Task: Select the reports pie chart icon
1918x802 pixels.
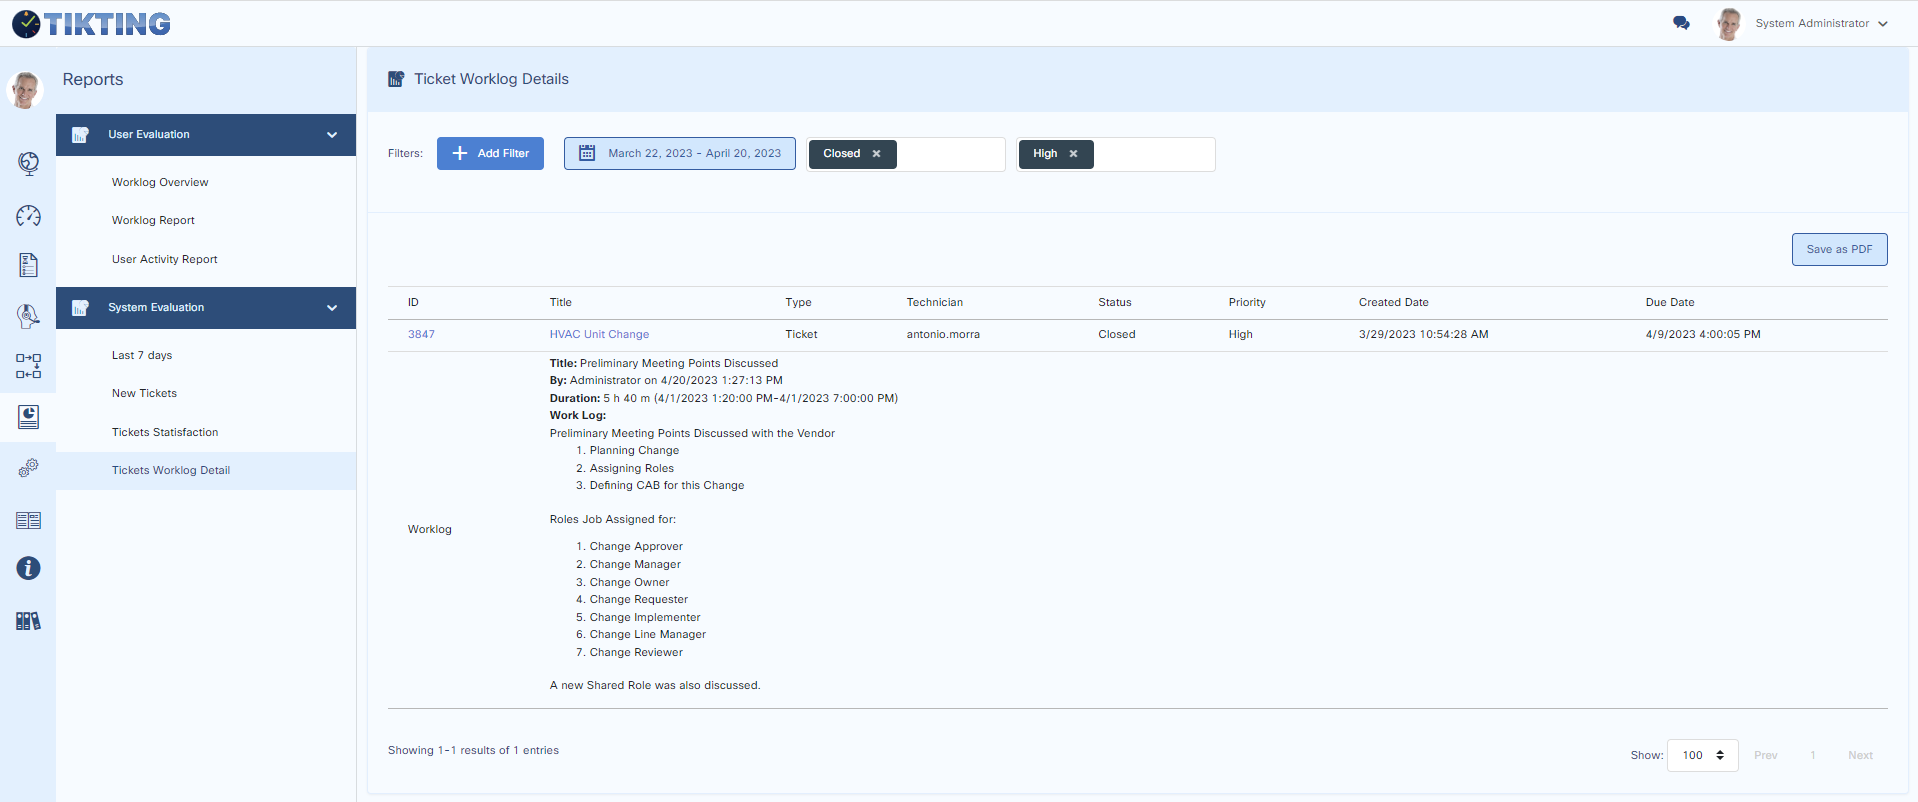Action: click(28, 417)
